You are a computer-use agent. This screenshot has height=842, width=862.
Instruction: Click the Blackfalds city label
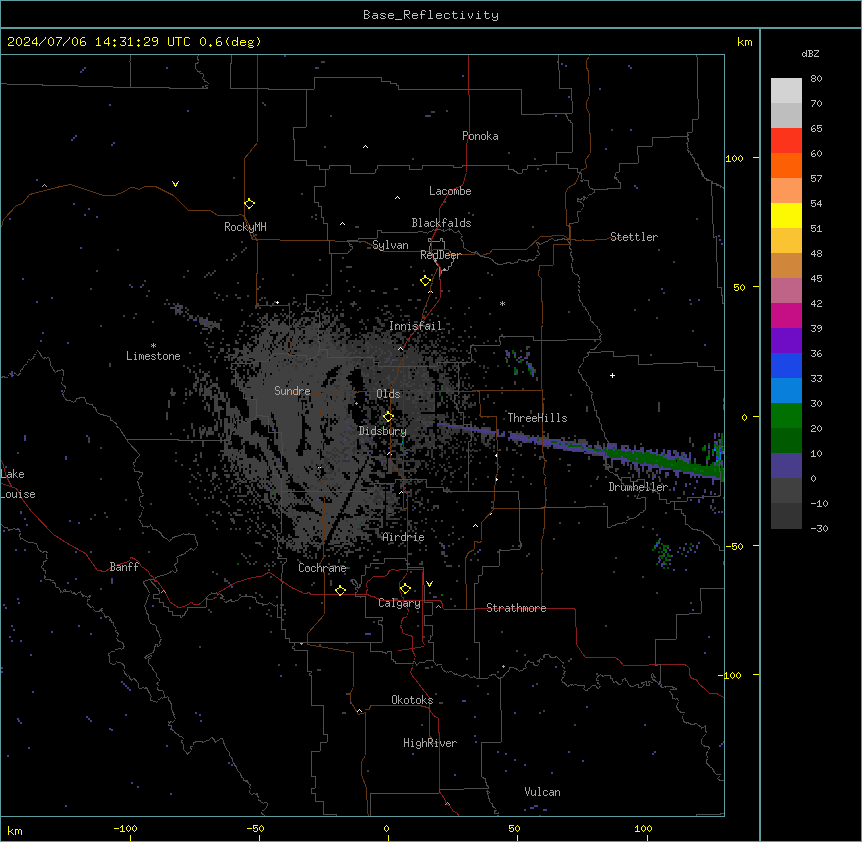tap(441, 223)
